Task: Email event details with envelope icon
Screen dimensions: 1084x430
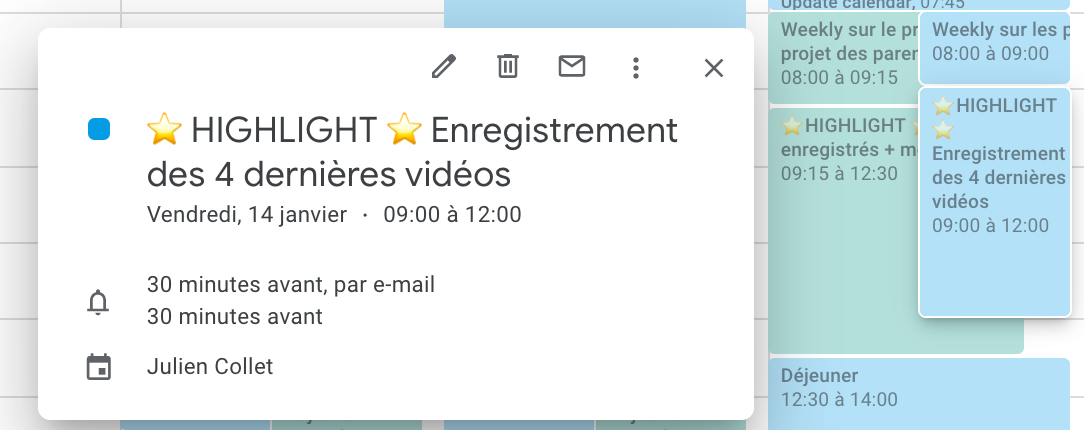Action: pyautogui.click(x=572, y=66)
